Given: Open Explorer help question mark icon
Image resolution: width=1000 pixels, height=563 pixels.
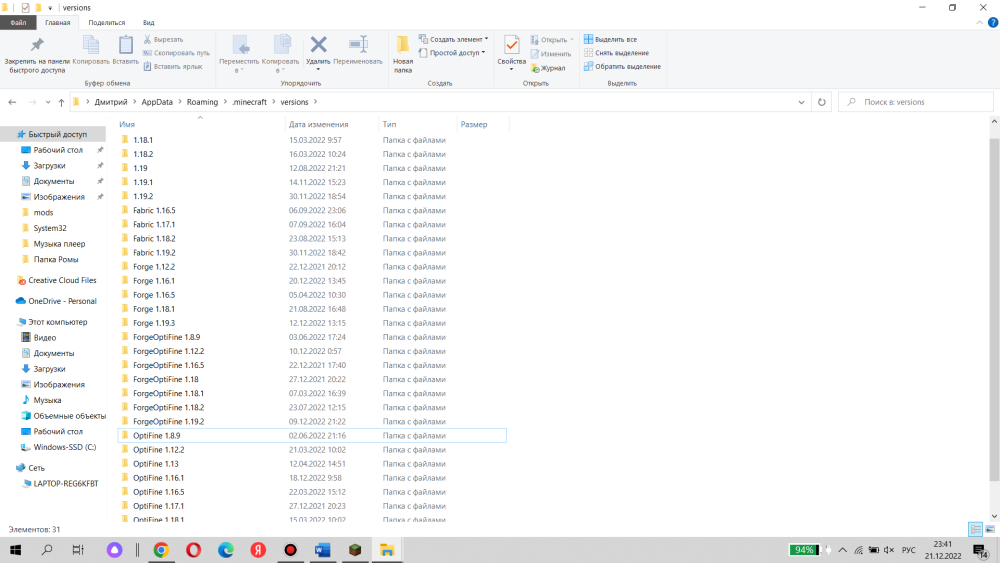Looking at the screenshot, I should click(993, 22).
